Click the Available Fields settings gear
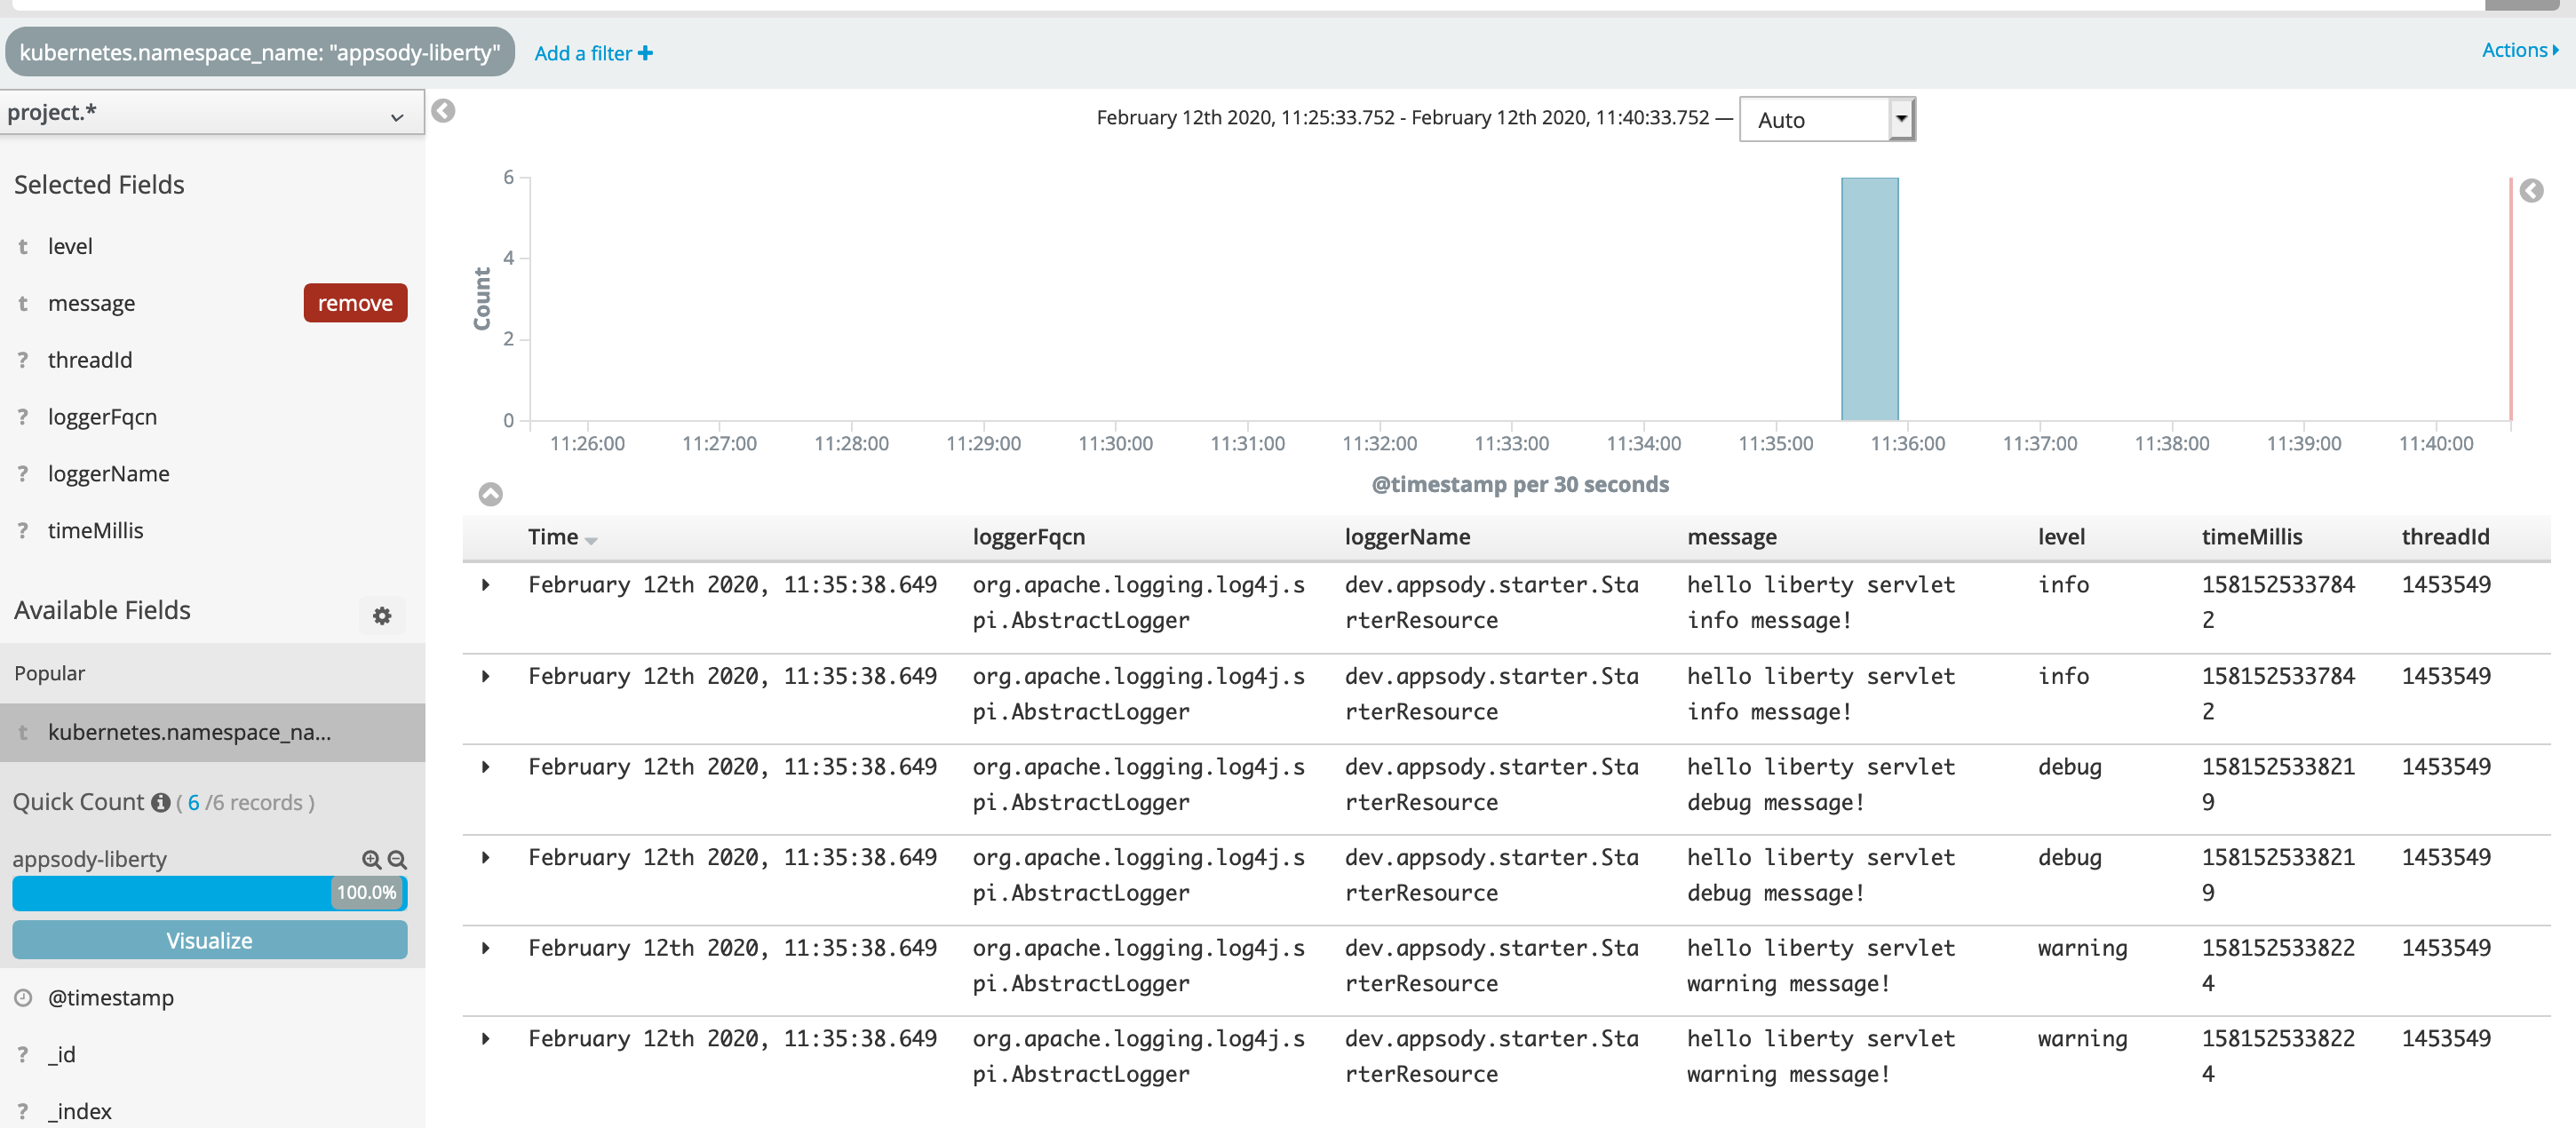The image size is (2576, 1128). tap(382, 615)
